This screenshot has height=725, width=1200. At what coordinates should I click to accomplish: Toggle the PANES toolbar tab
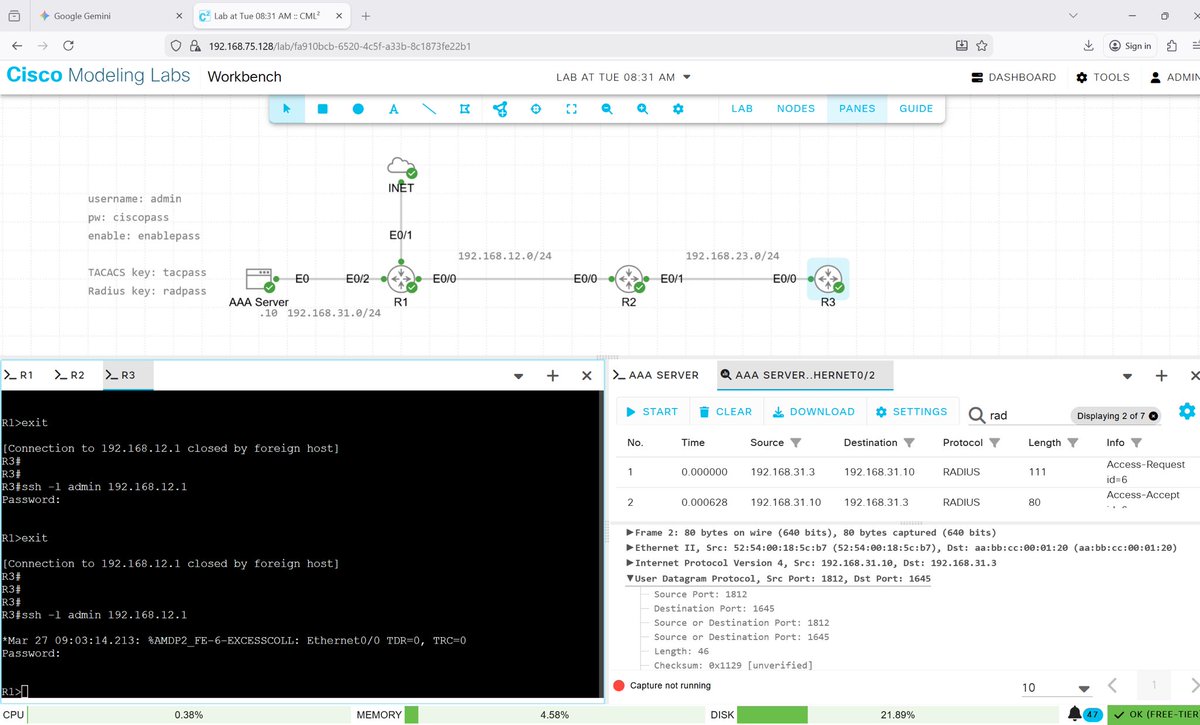[857, 108]
